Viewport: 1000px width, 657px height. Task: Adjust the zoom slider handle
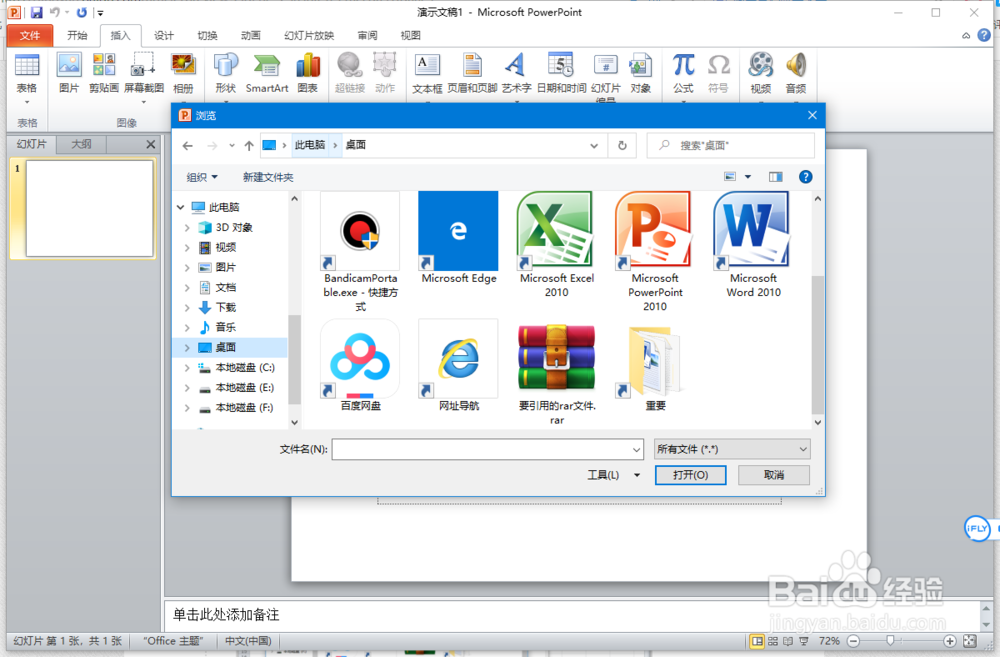click(x=890, y=641)
